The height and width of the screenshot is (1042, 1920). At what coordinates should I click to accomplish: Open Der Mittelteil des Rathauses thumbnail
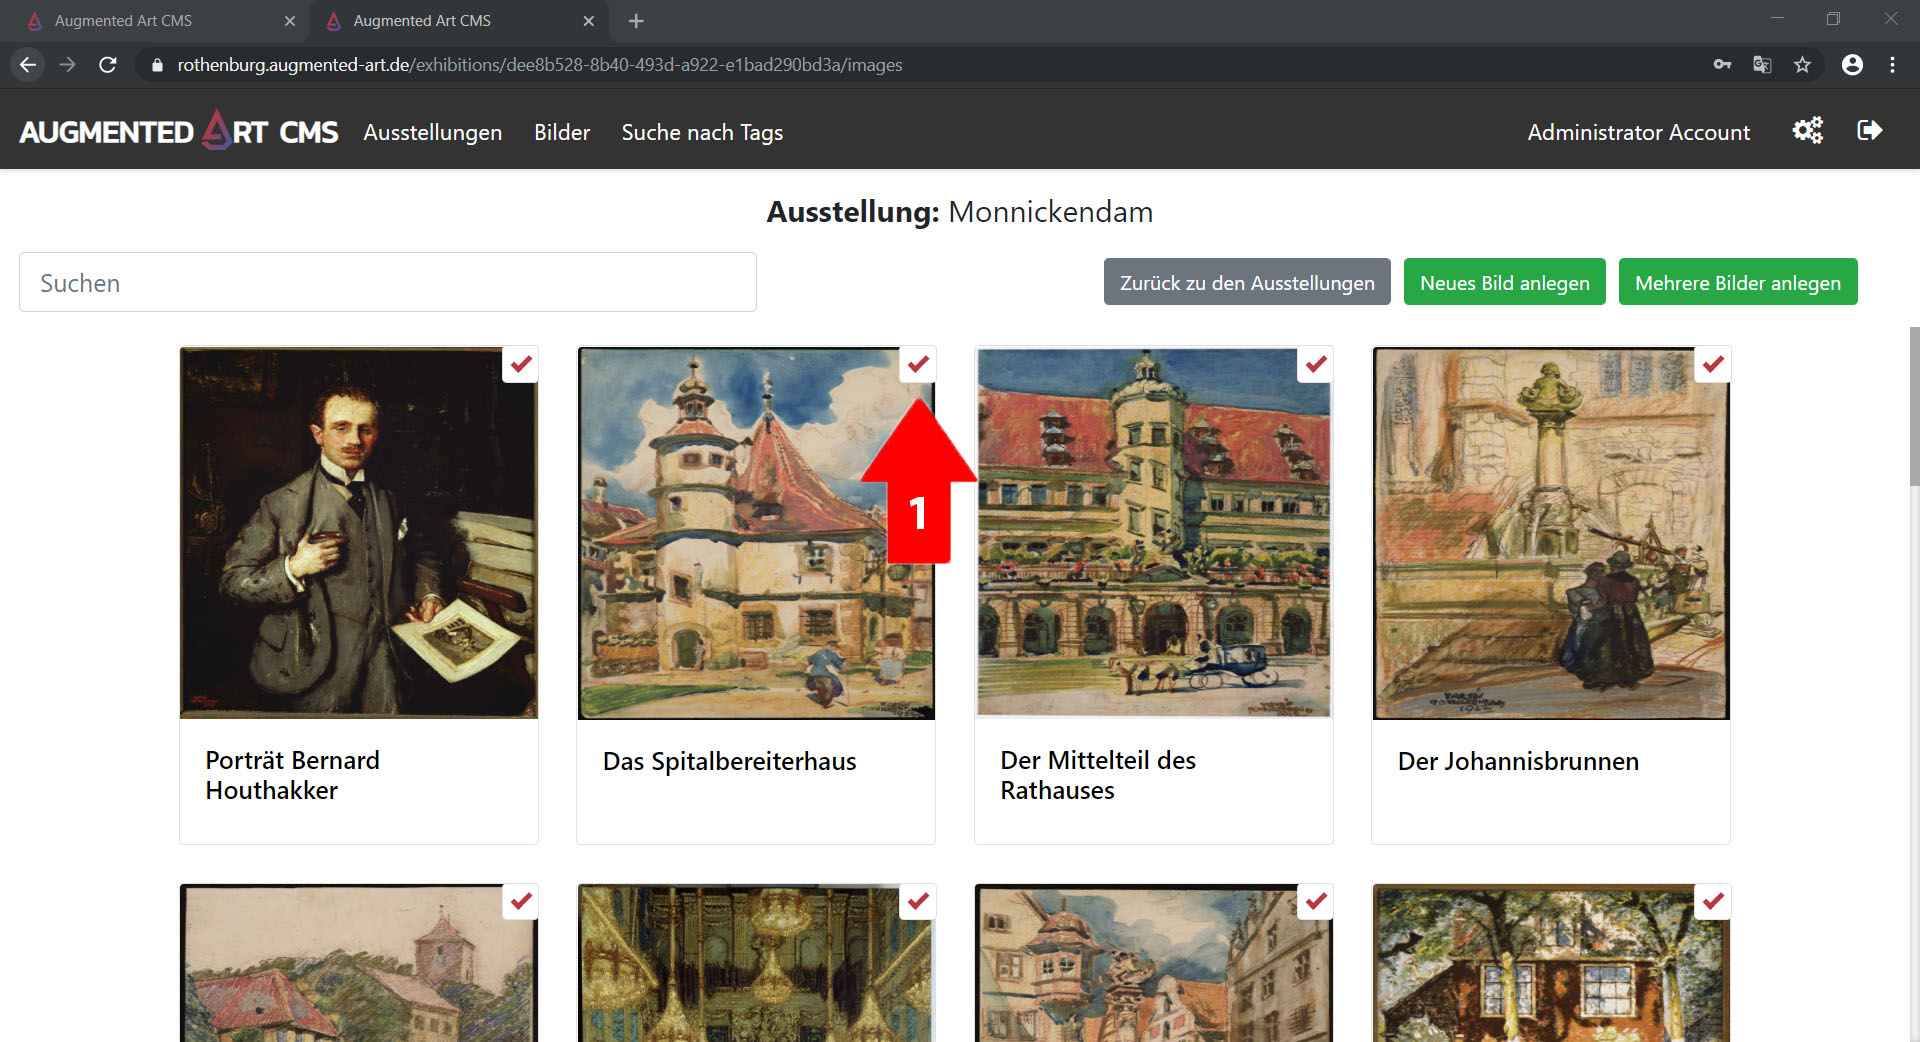coord(1154,533)
